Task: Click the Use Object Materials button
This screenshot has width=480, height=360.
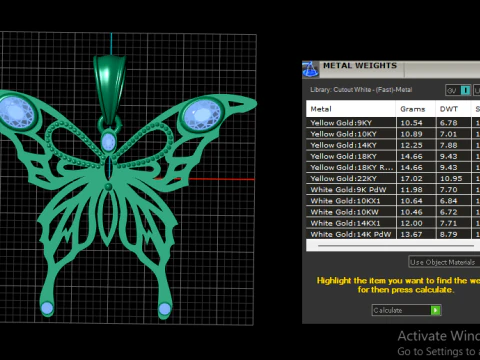Action: (444, 262)
